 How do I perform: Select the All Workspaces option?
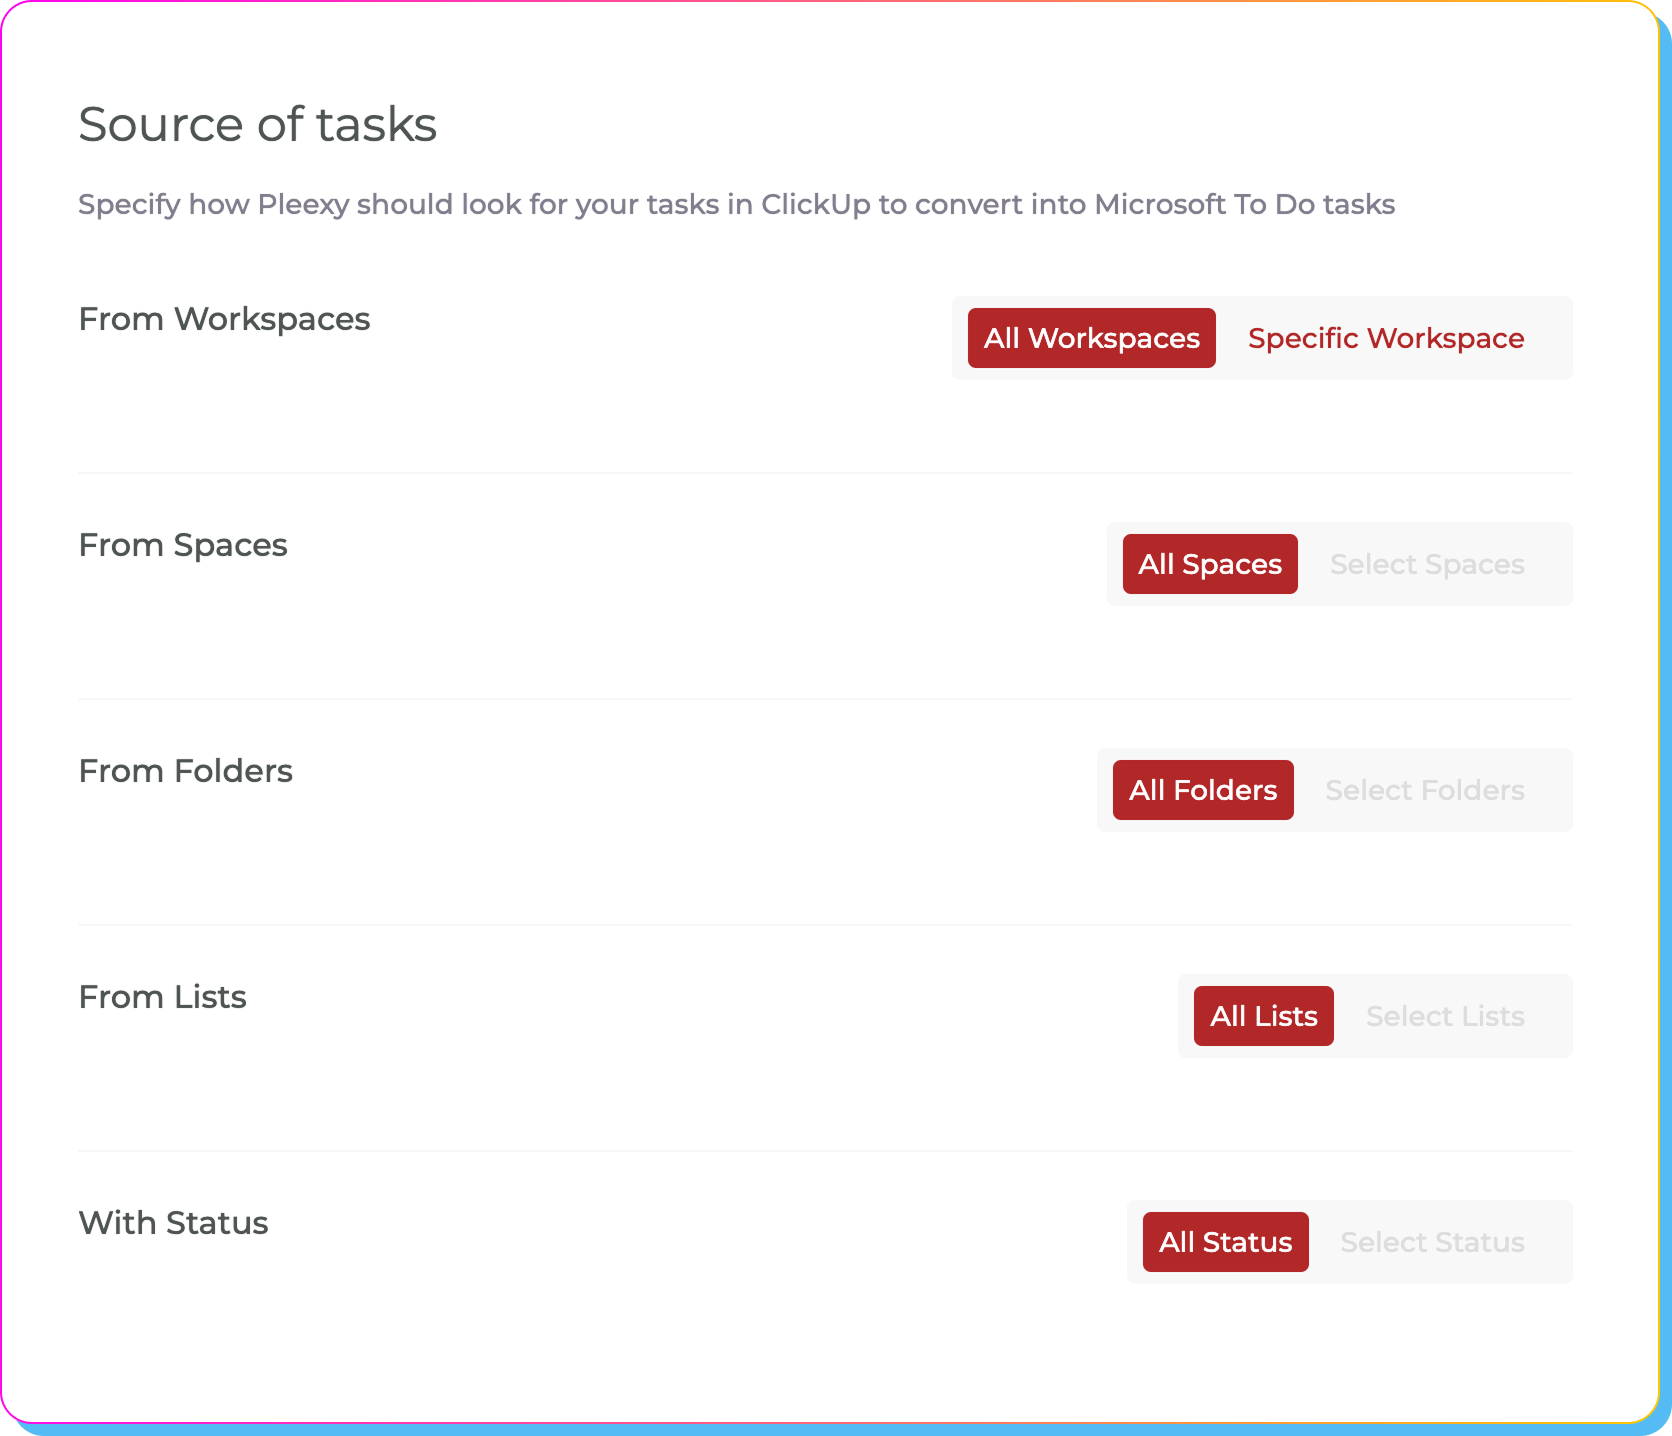1091,338
